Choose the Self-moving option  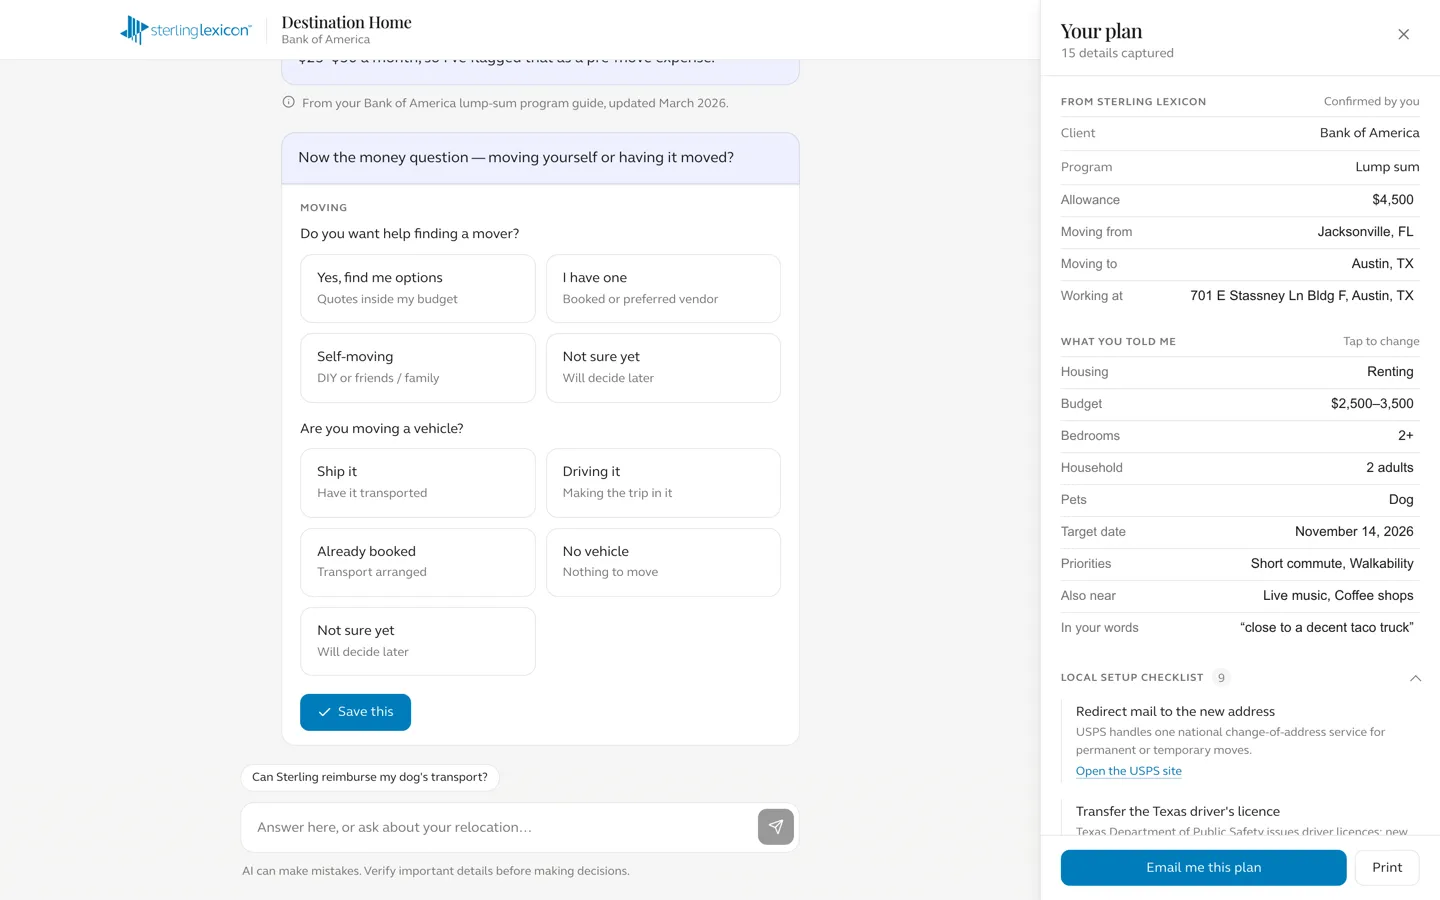pyautogui.click(x=418, y=367)
